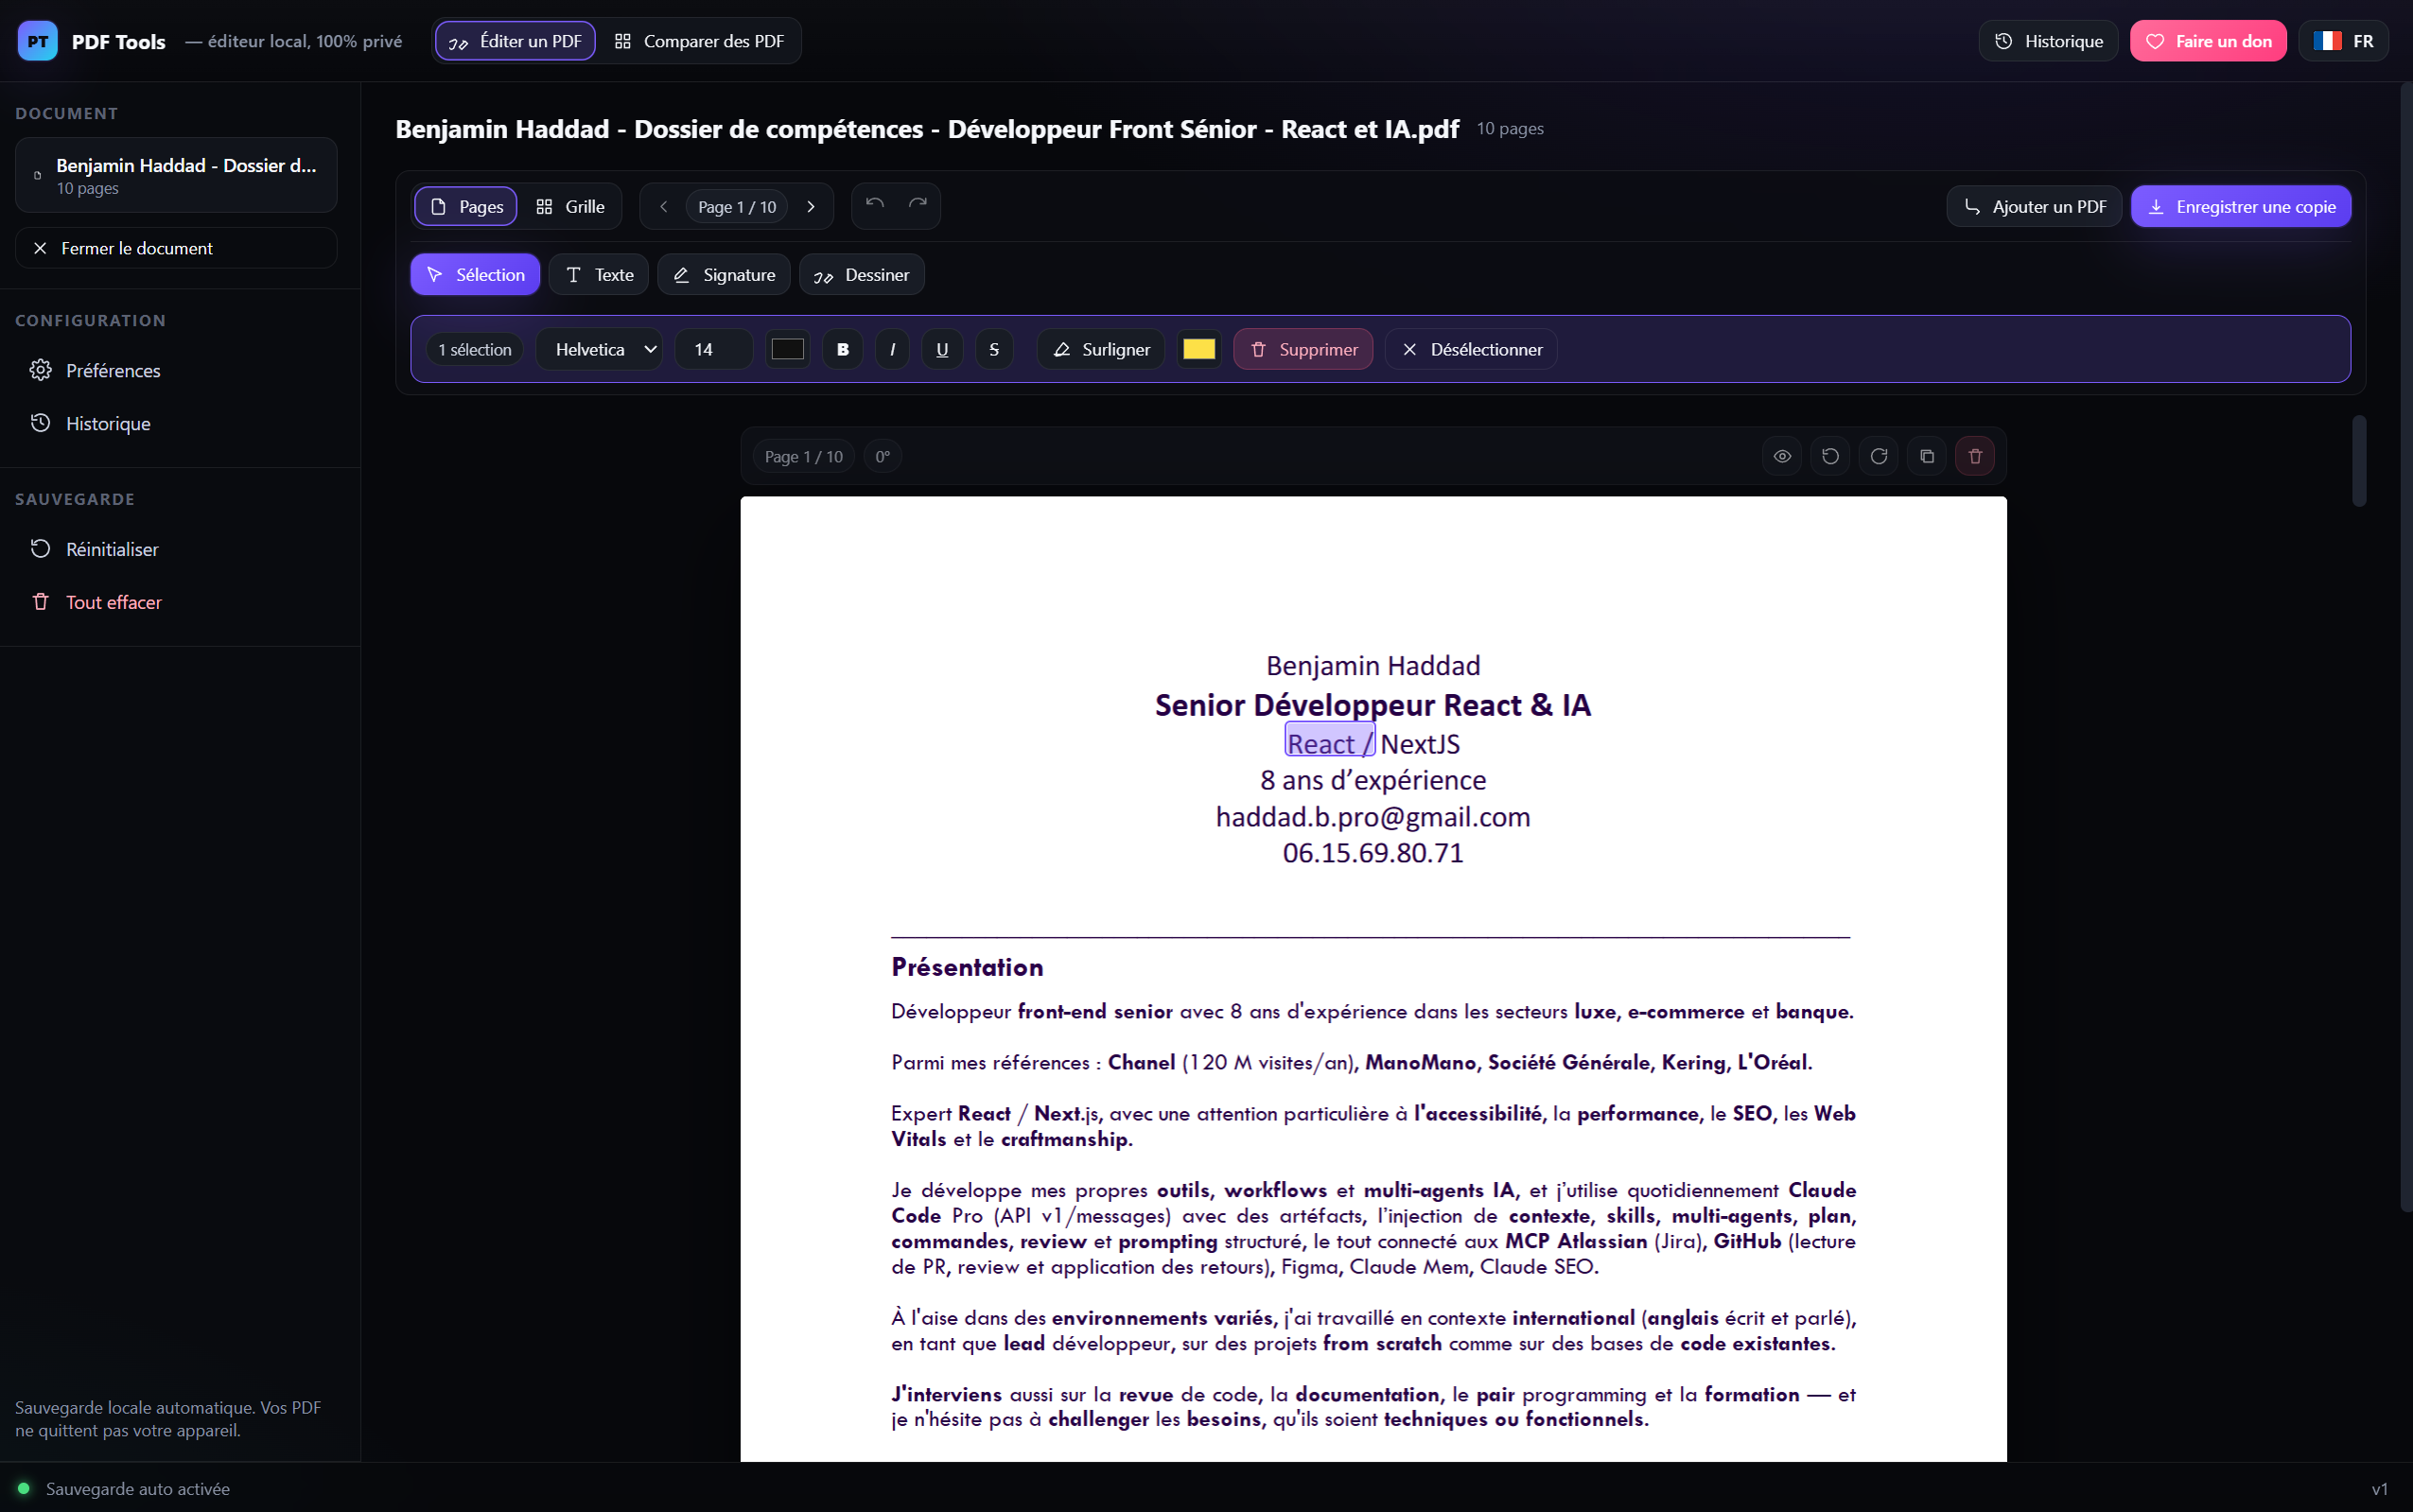This screenshot has width=2413, height=1512.
Task: Click the 0° rotation badge
Action: [883, 457]
